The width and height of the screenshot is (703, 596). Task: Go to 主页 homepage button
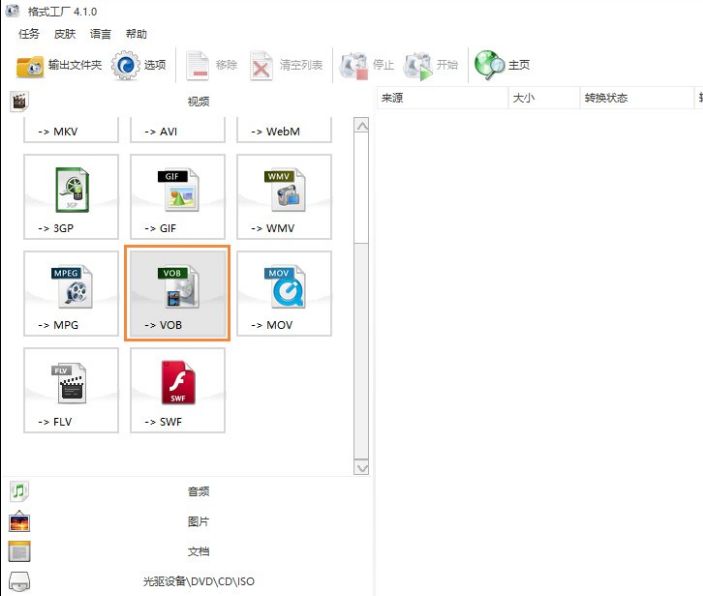click(503, 65)
